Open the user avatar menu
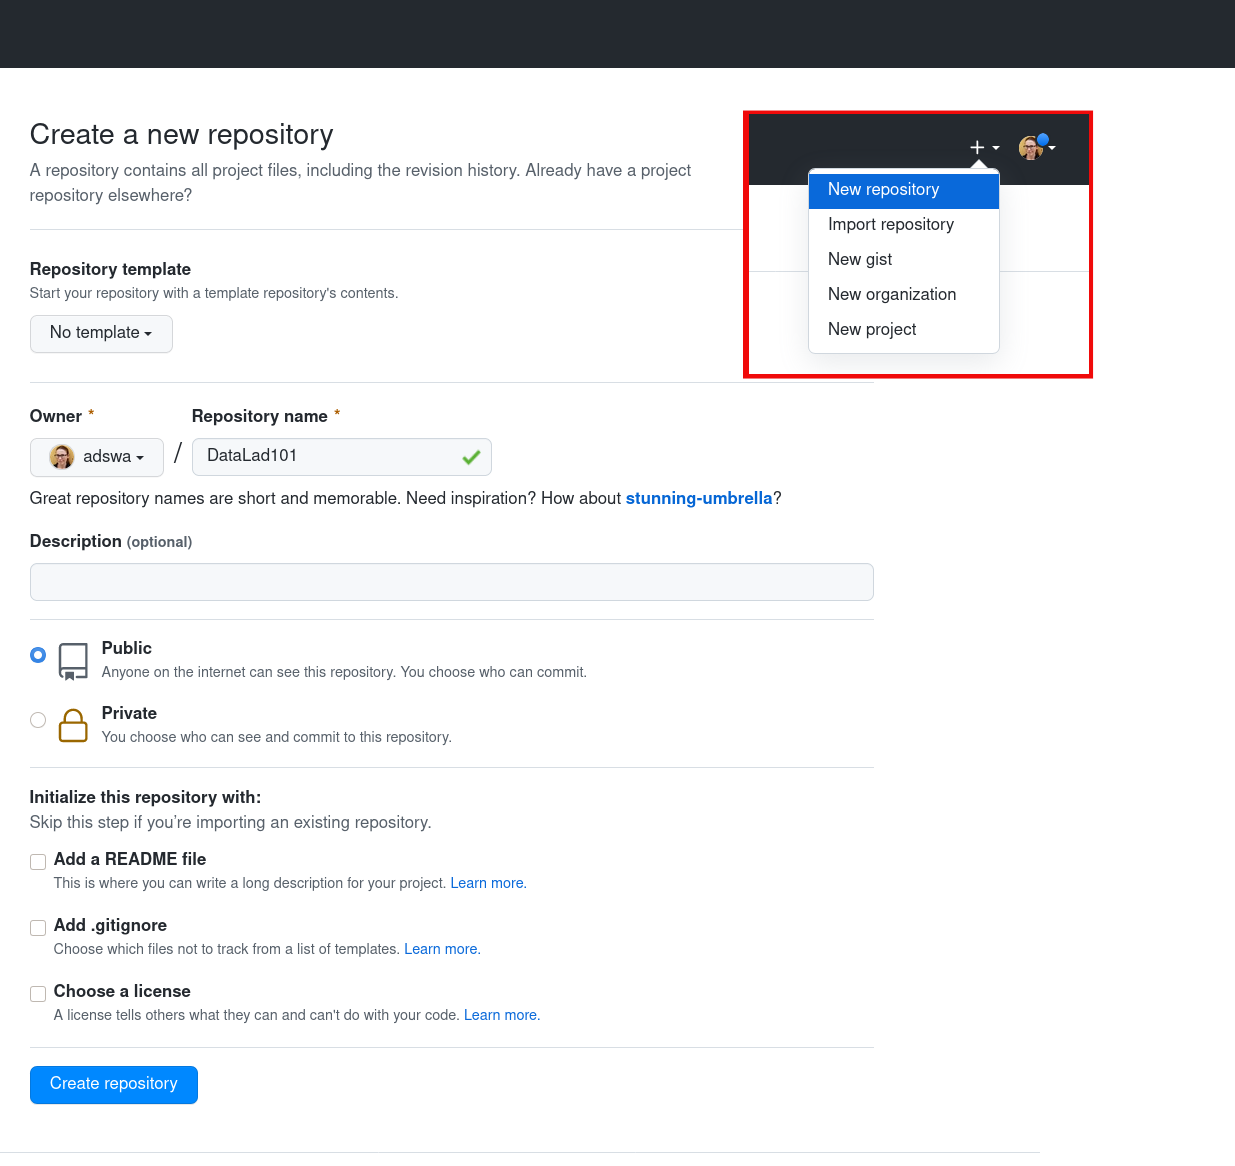This screenshot has height=1166, width=1235. coord(1036,147)
